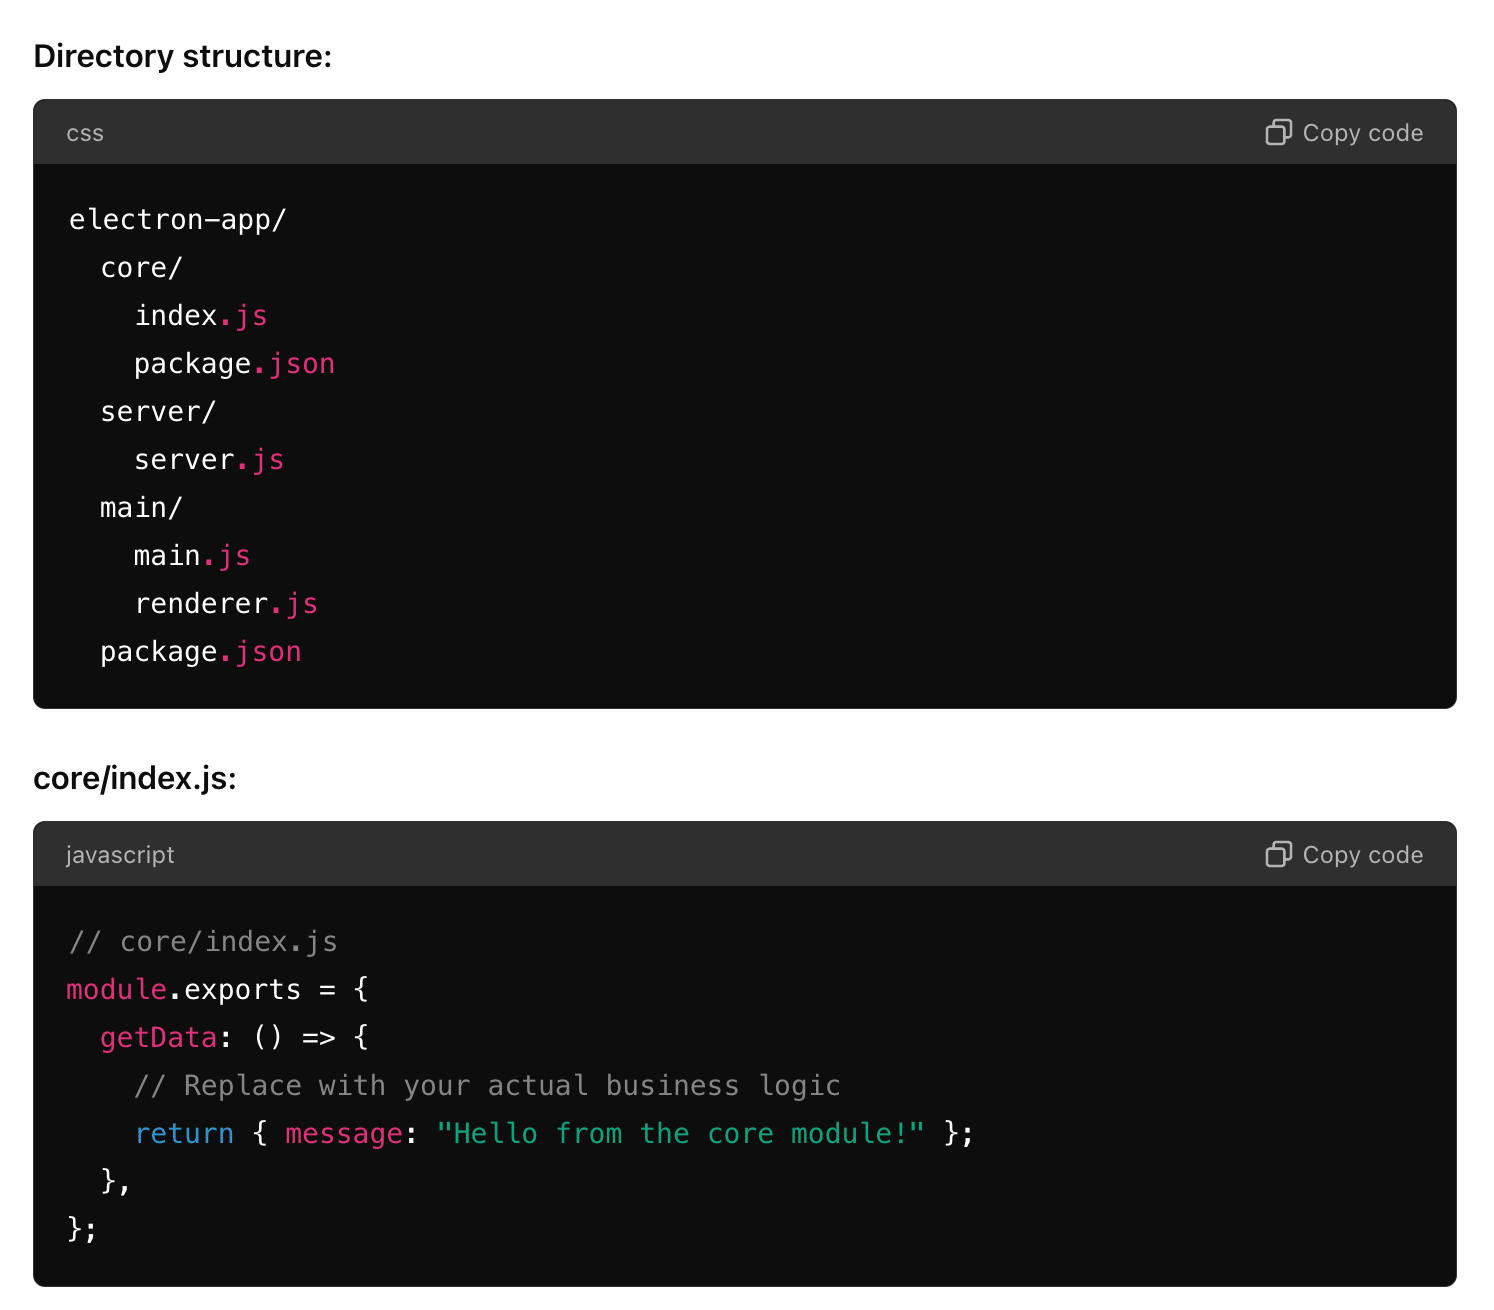Click 'Copy code' text on javascript block

coord(1362,855)
